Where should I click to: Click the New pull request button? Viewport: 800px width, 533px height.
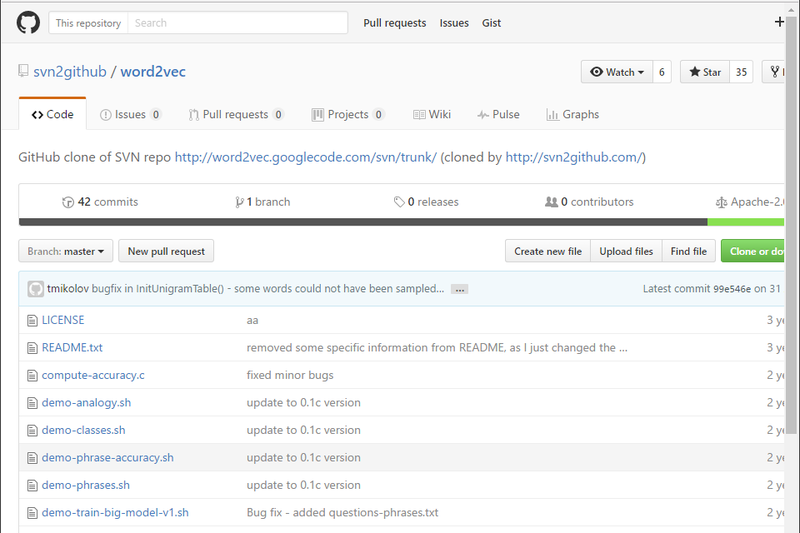click(166, 251)
